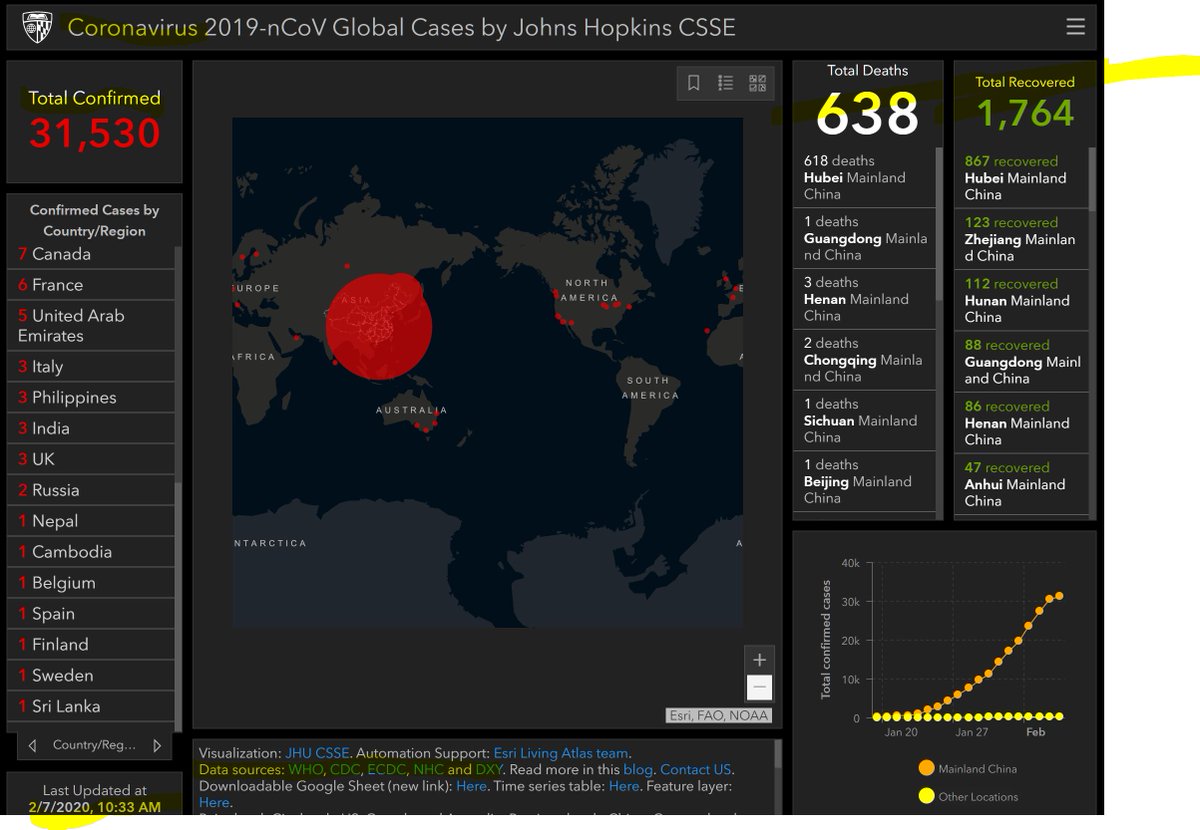The image size is (1200, 830).
Task: Open the Esri Living Atlas team link
Action: tap(561, 753)
